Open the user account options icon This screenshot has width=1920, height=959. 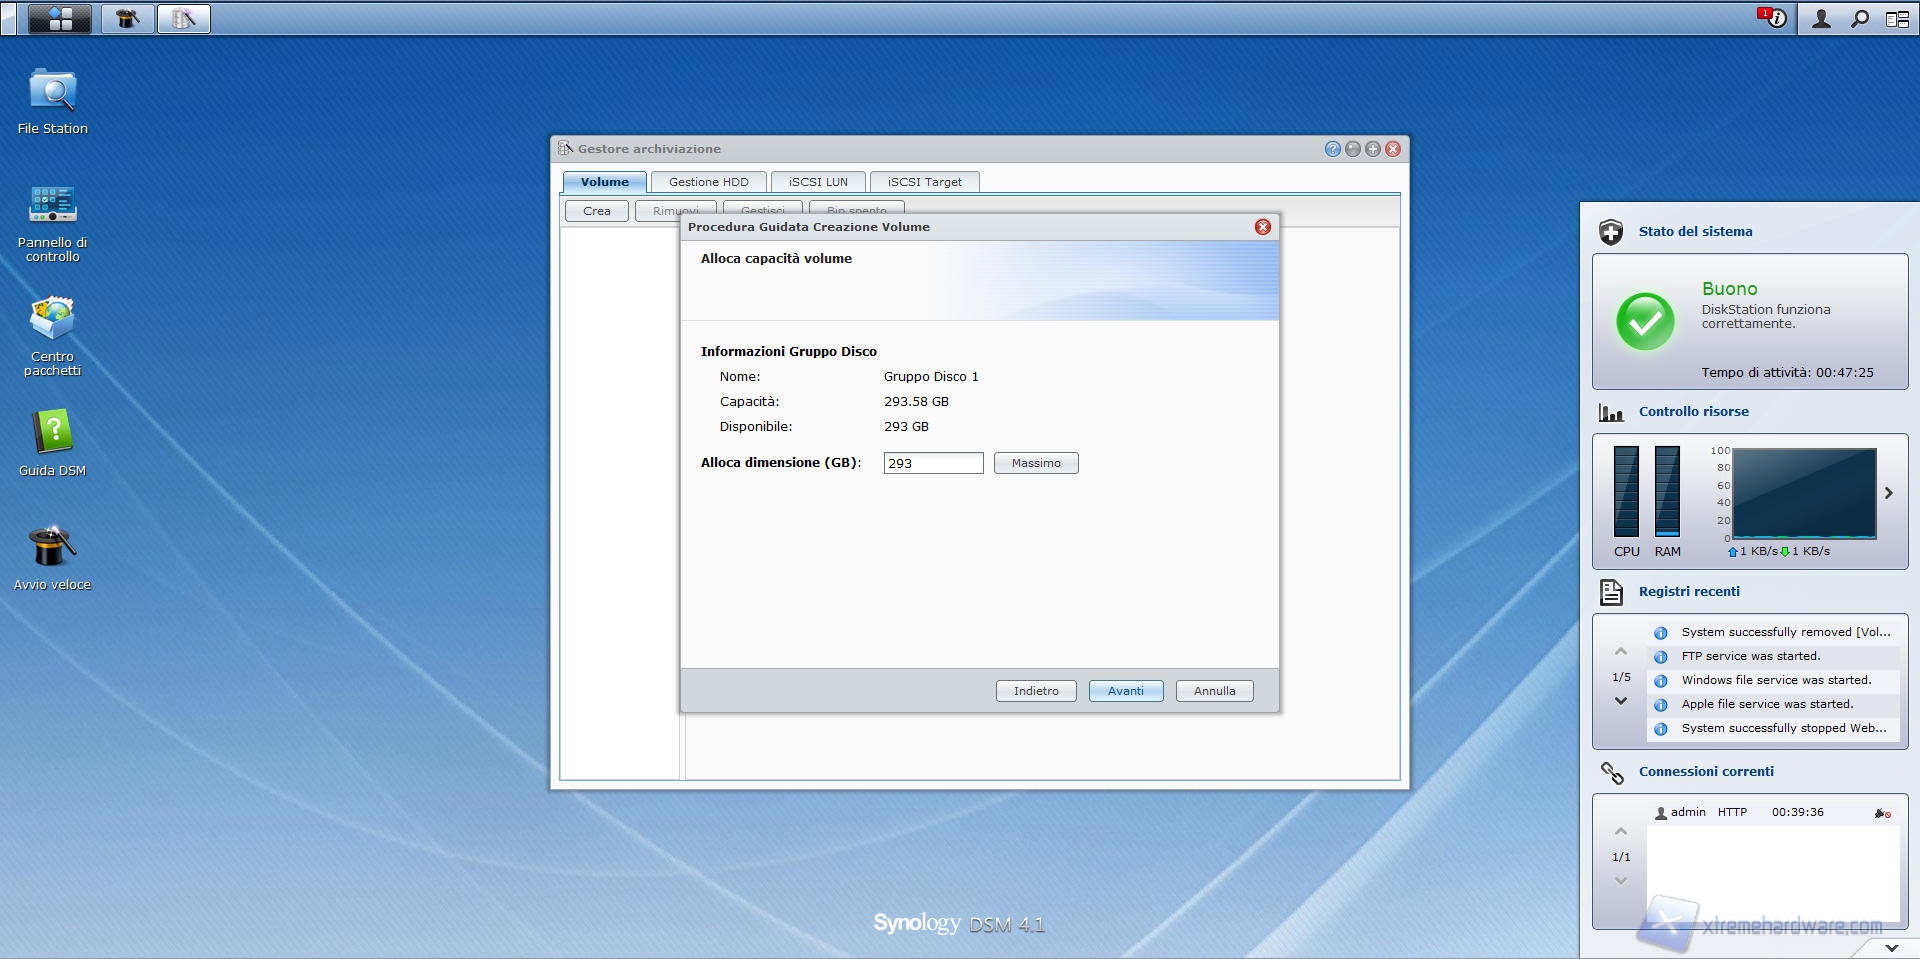coord(1821,19)
